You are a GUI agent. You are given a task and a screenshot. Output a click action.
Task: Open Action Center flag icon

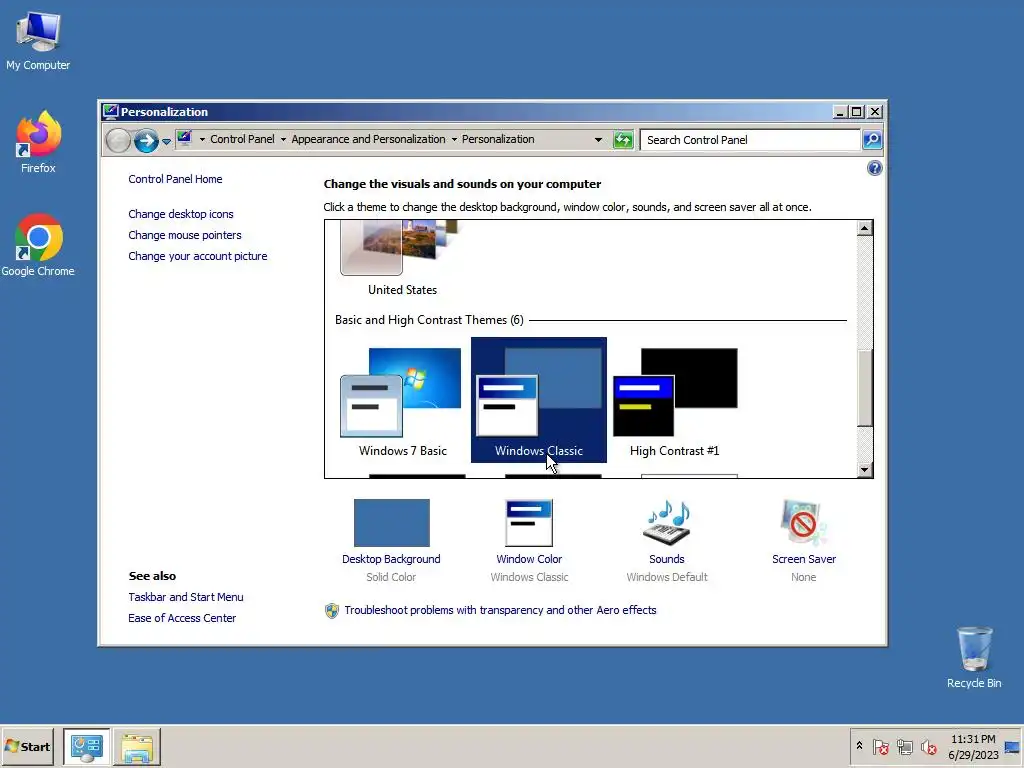click(x=881, y=746)
